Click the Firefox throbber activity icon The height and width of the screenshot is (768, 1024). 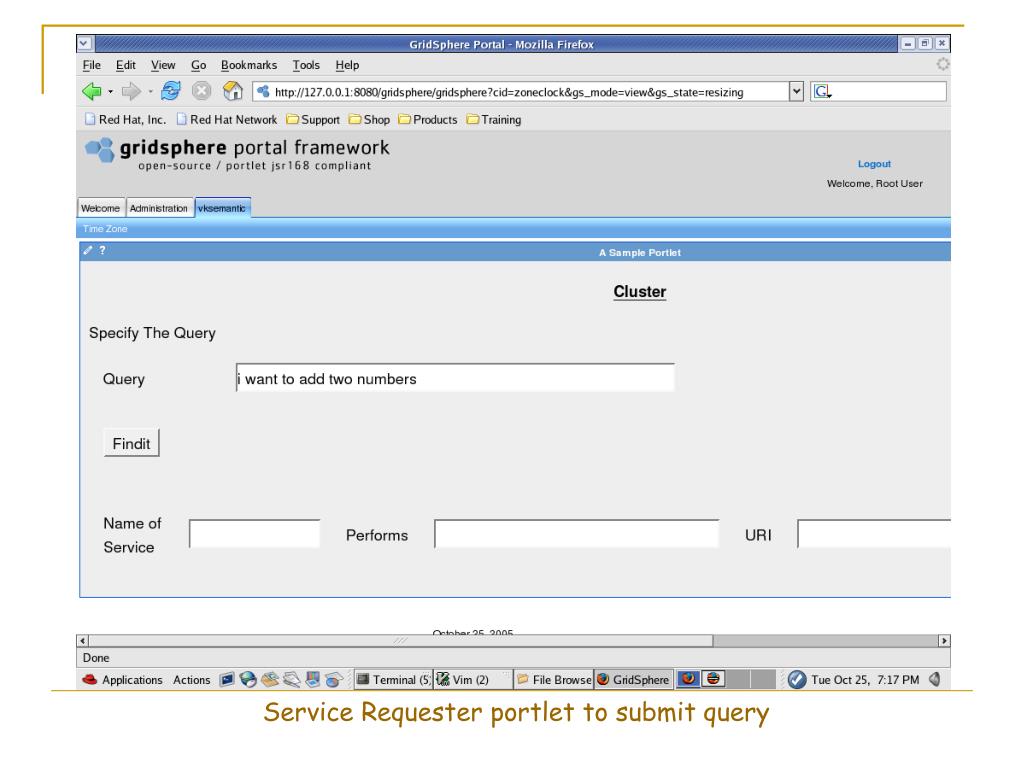[942, 64]
